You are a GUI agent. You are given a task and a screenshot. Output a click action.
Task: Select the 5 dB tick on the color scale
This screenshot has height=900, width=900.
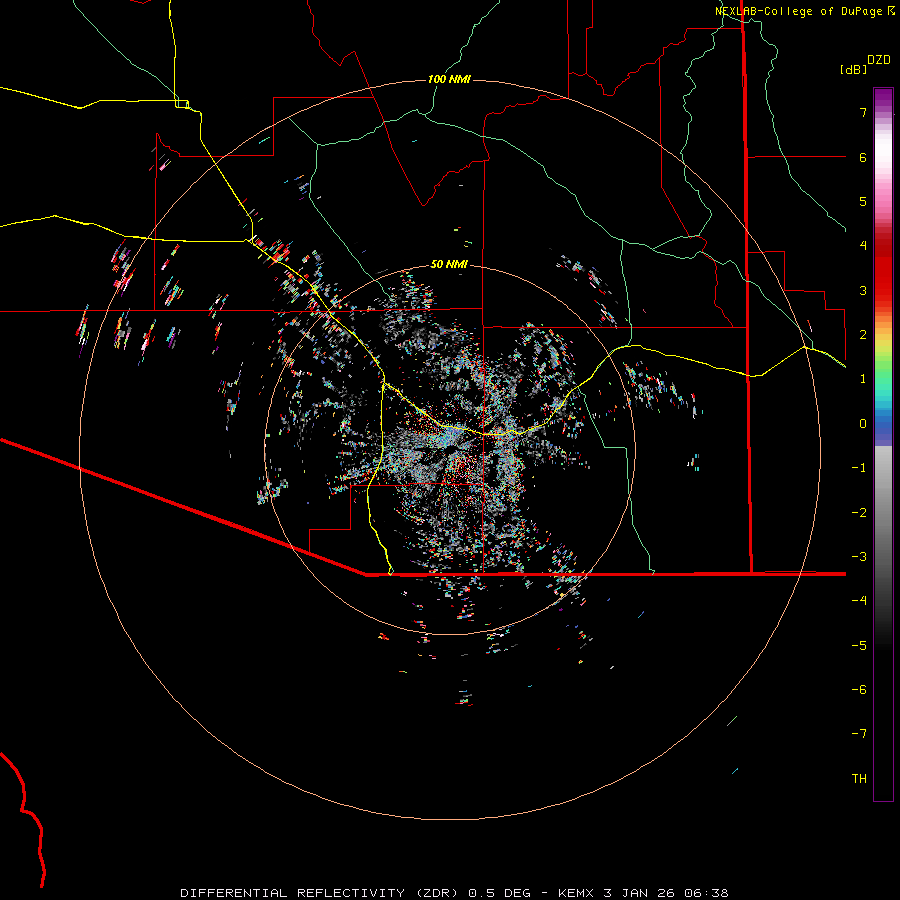(x=863, y=201)
